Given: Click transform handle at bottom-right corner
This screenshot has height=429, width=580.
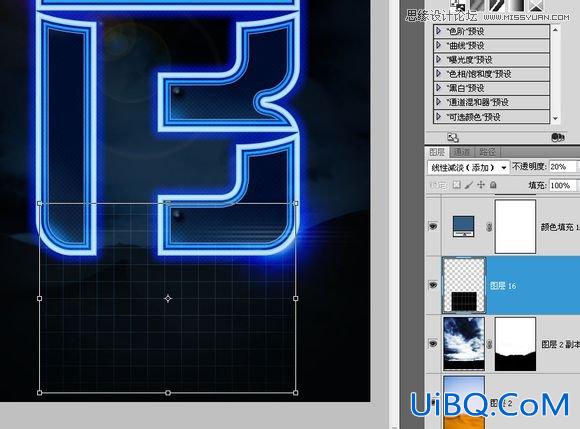Looking at the screenshot, I should (295, 392).
